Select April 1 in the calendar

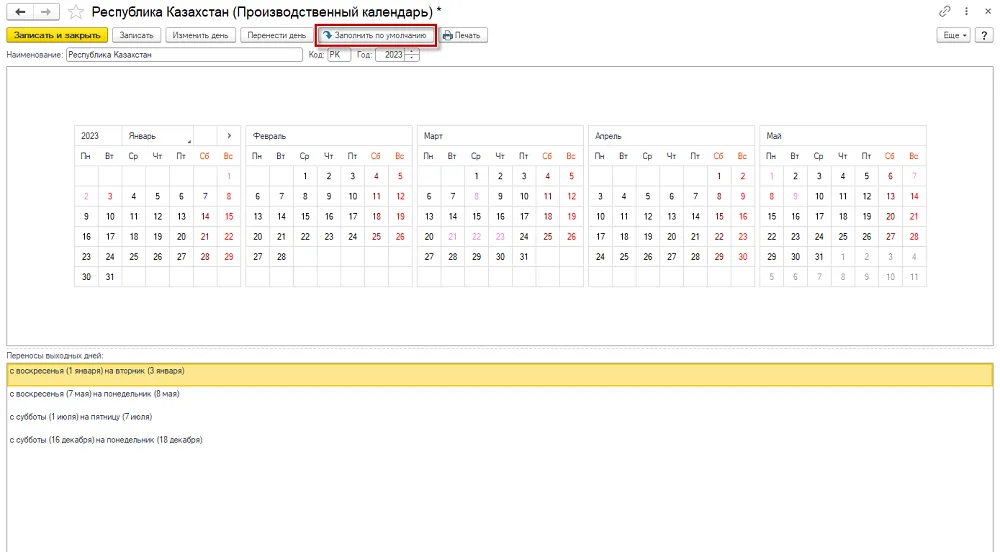coord(719,176)
